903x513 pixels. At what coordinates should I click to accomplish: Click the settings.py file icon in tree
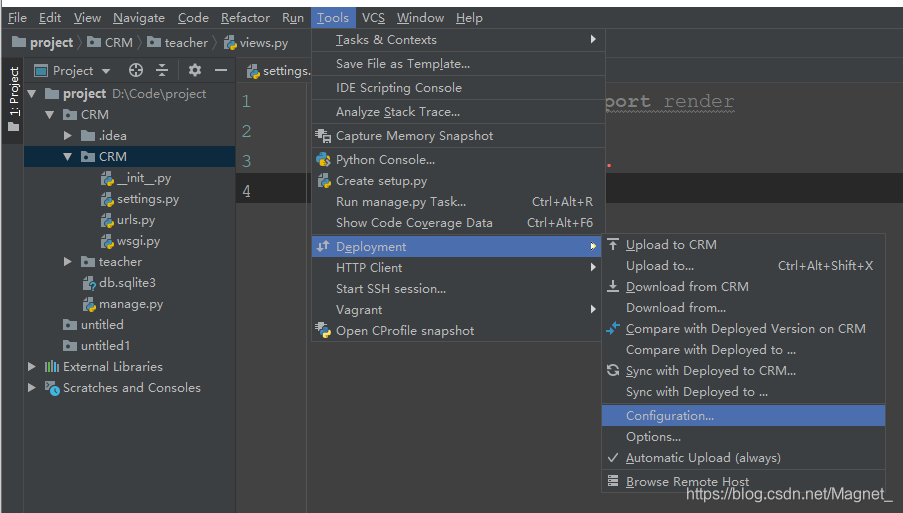(x=107, y=199)
